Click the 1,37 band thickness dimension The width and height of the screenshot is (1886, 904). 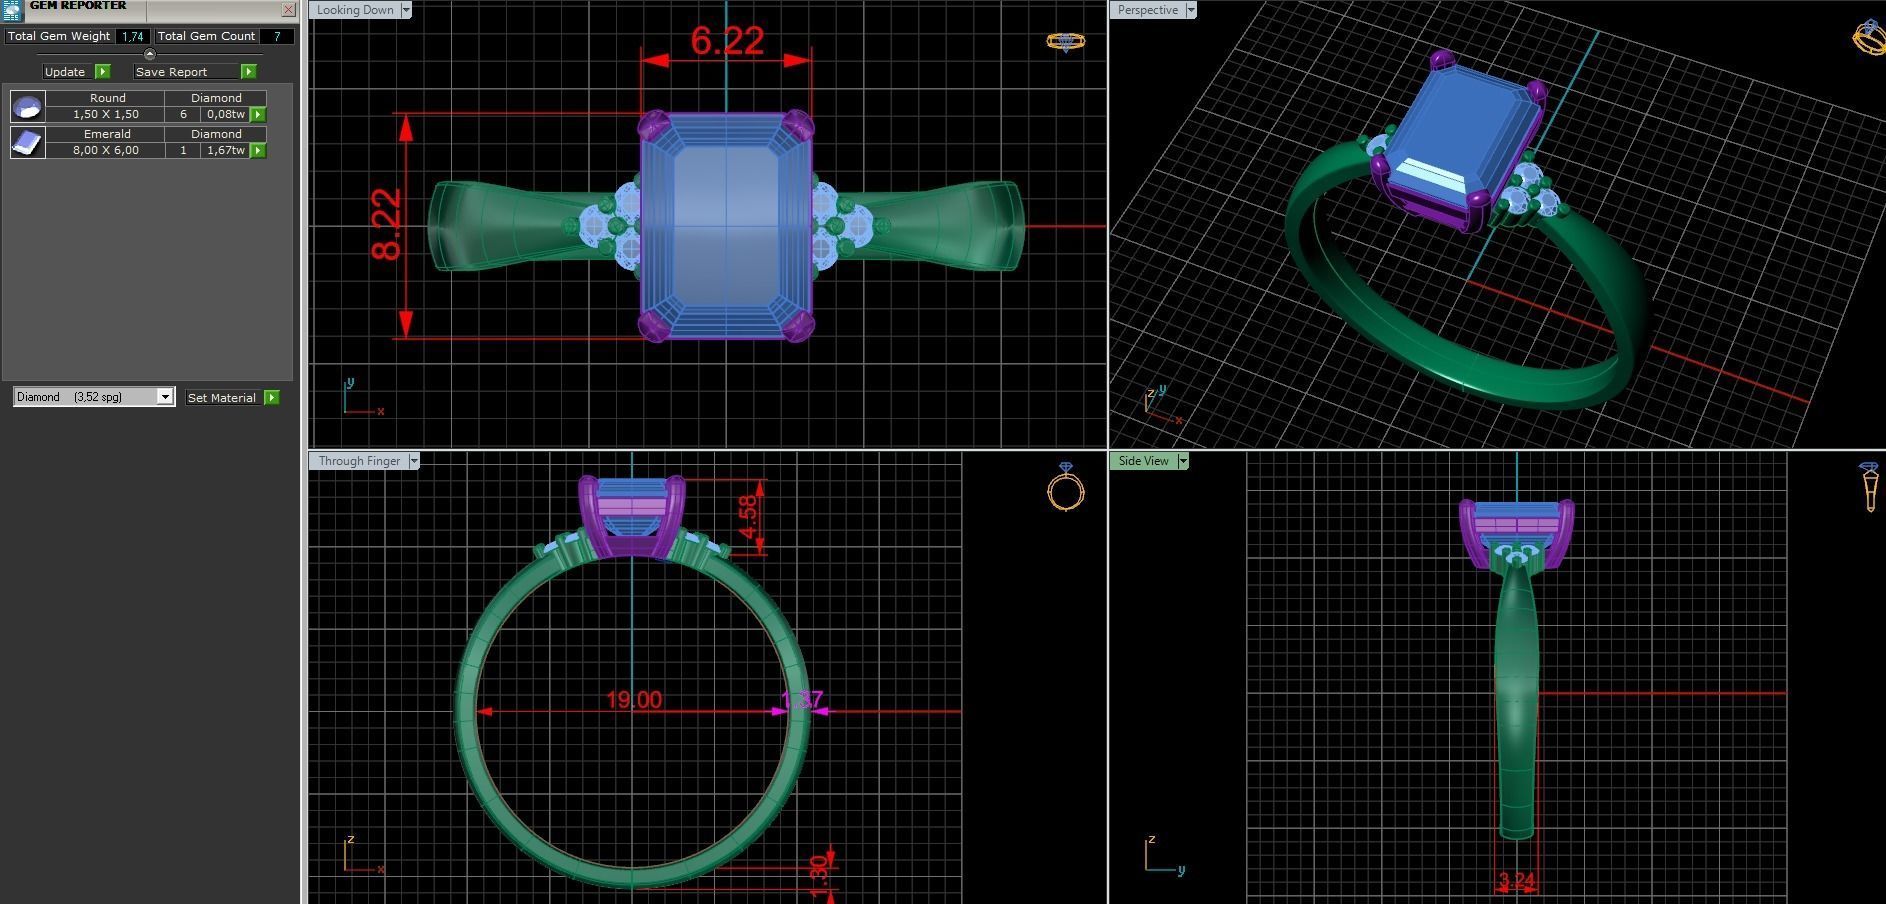point(801,700)
